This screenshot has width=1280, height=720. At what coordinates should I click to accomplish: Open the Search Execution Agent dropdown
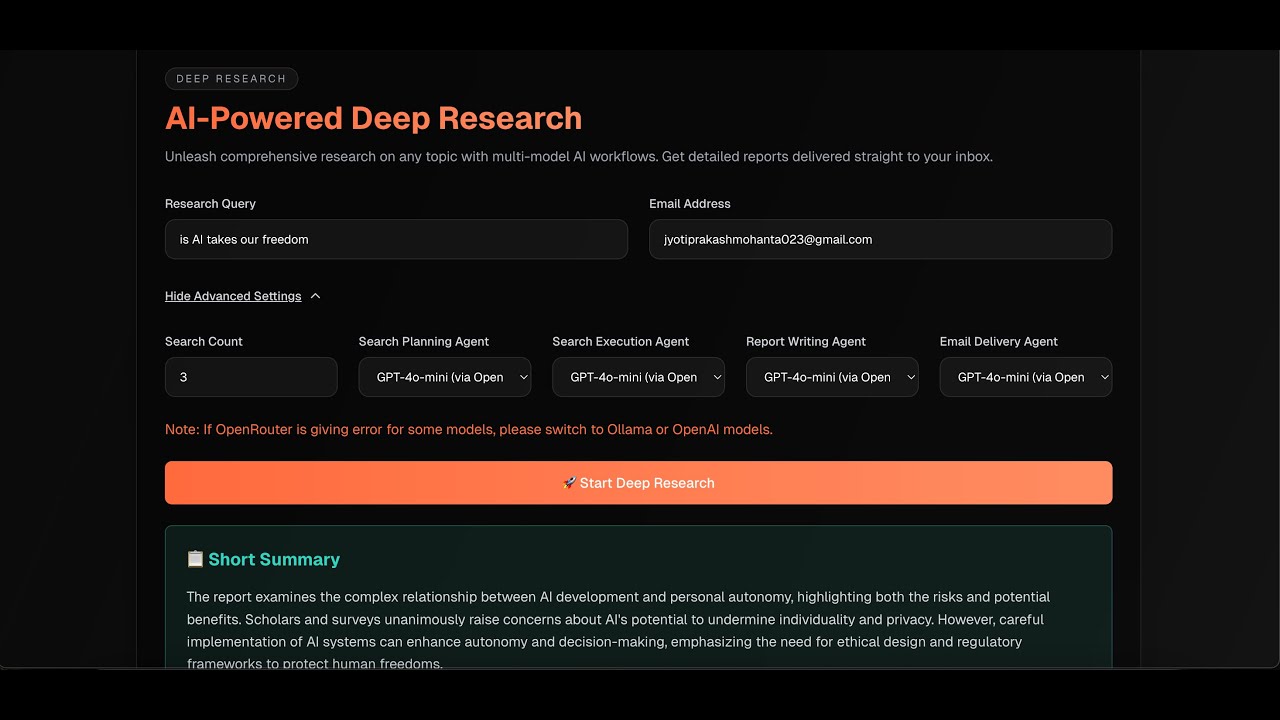click(x=638, y=377)
